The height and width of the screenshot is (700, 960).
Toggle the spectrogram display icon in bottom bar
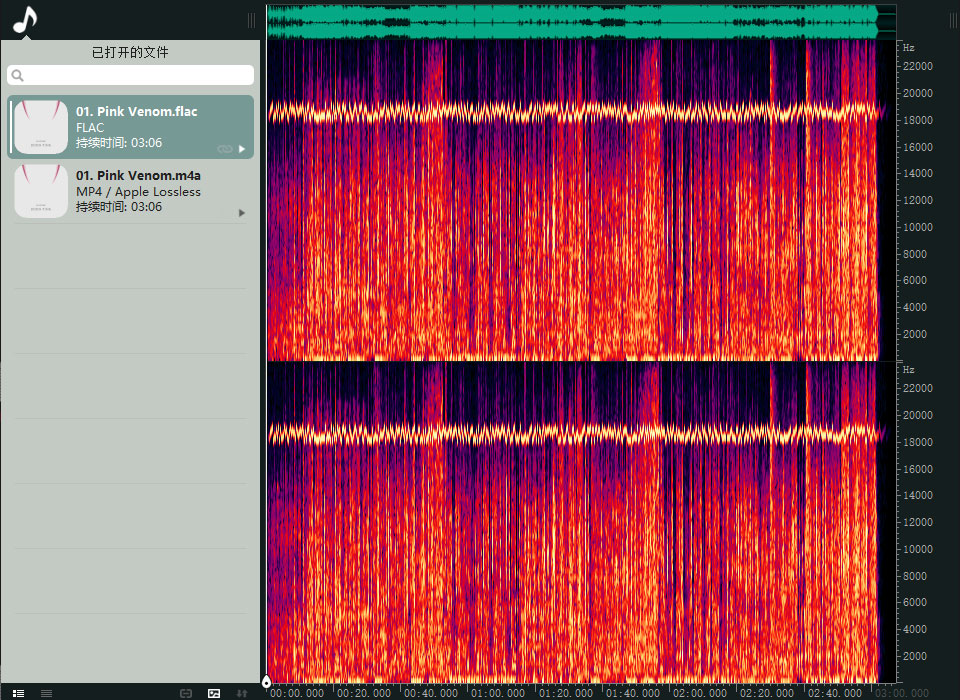pos(213,693)
